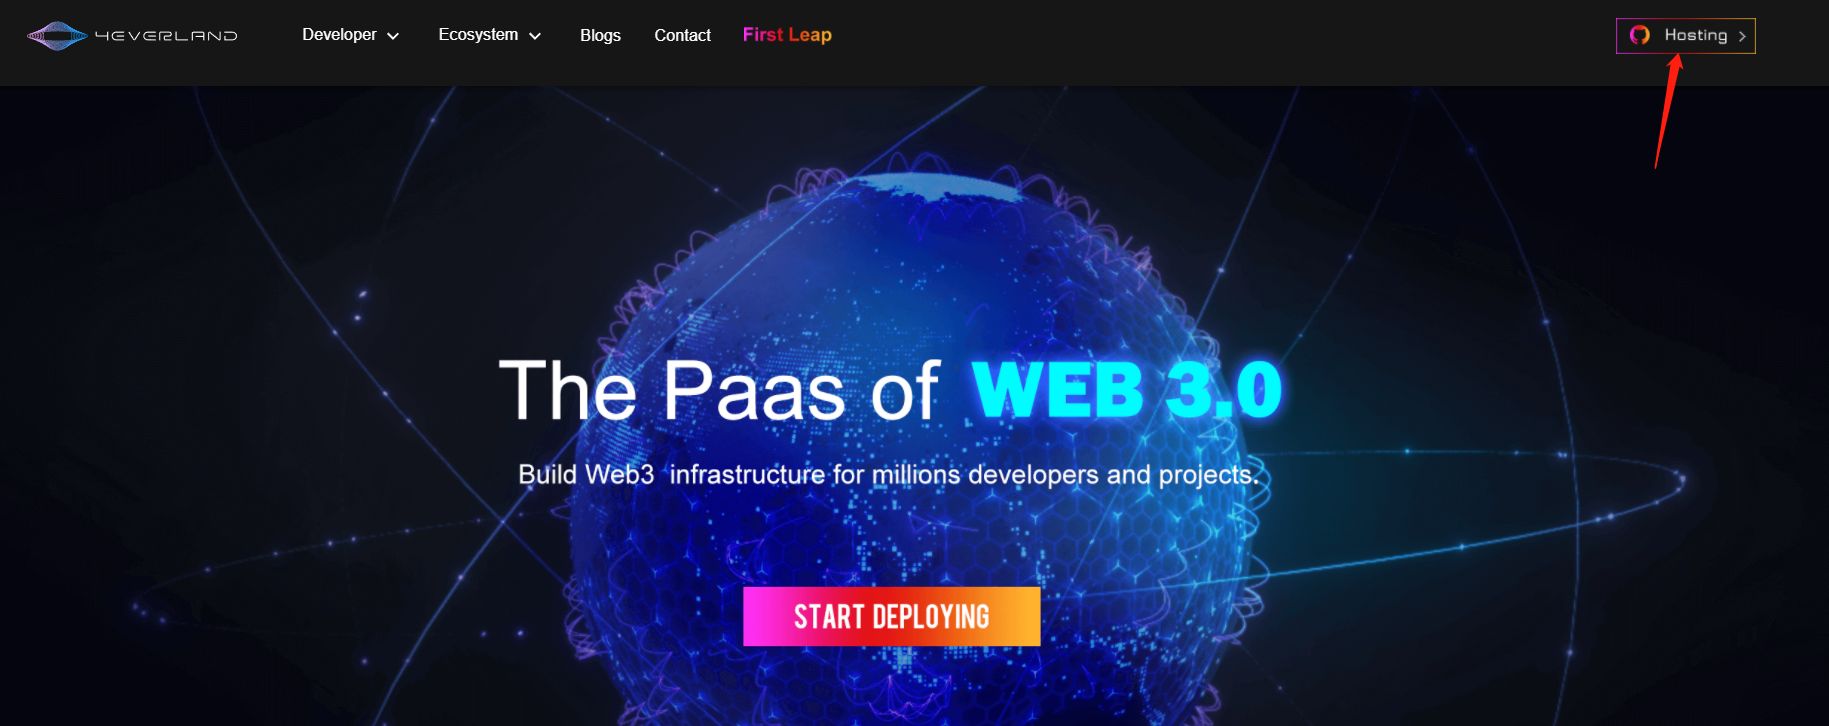This screenshot has width=1829, height=726.
Task: Go to the Blogs page
Action: (x=600, y=36)
